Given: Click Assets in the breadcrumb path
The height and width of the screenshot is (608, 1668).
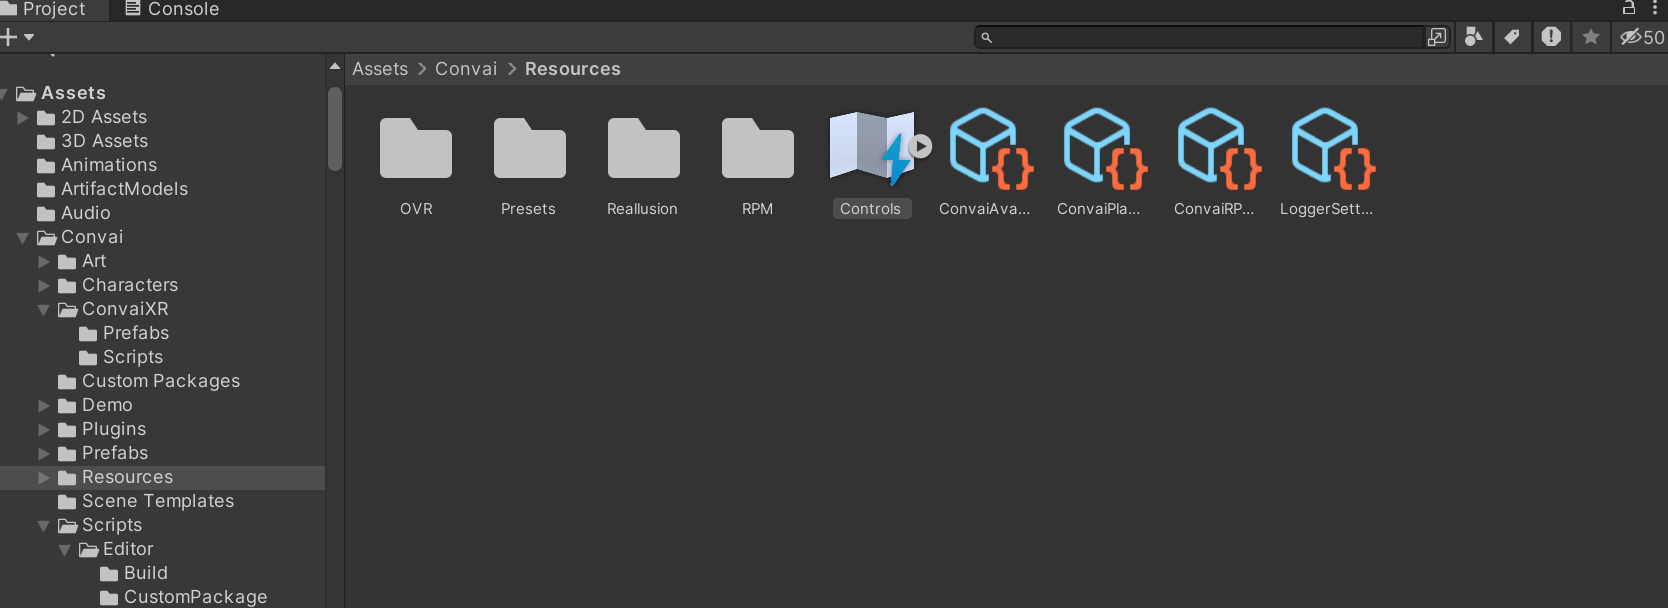Looking at the screenshot, I should pyautogui.click(x=380, y=69).
